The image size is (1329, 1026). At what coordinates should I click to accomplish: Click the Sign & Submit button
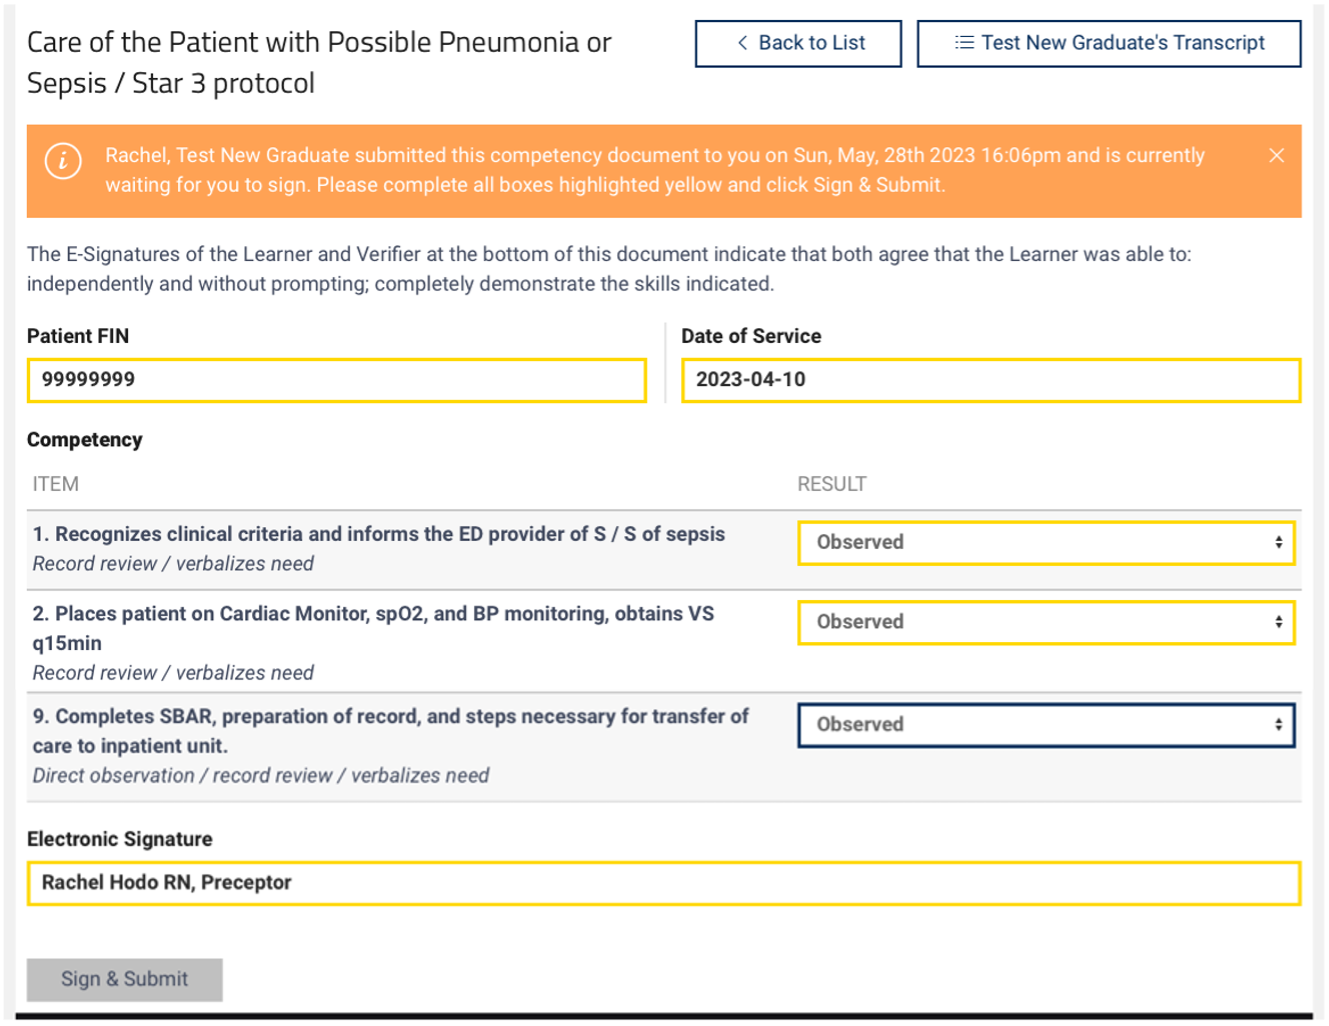coord(125,979)
